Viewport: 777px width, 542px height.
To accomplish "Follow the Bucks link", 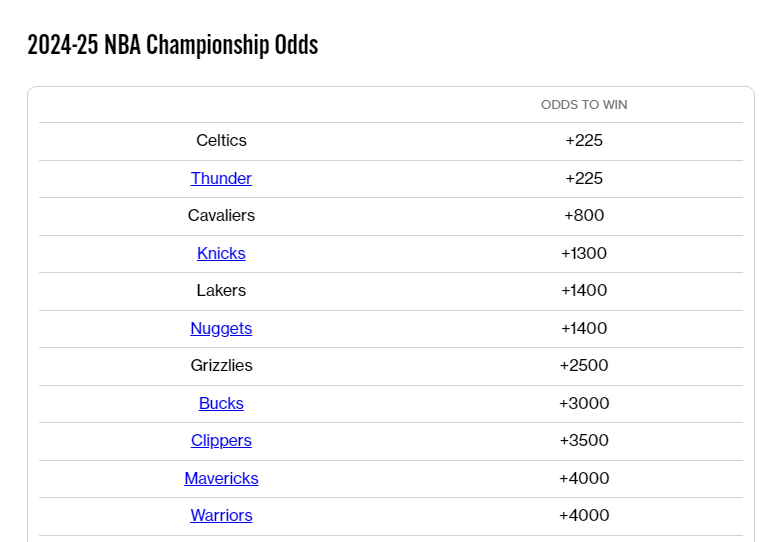I will [x=221, y=403].
